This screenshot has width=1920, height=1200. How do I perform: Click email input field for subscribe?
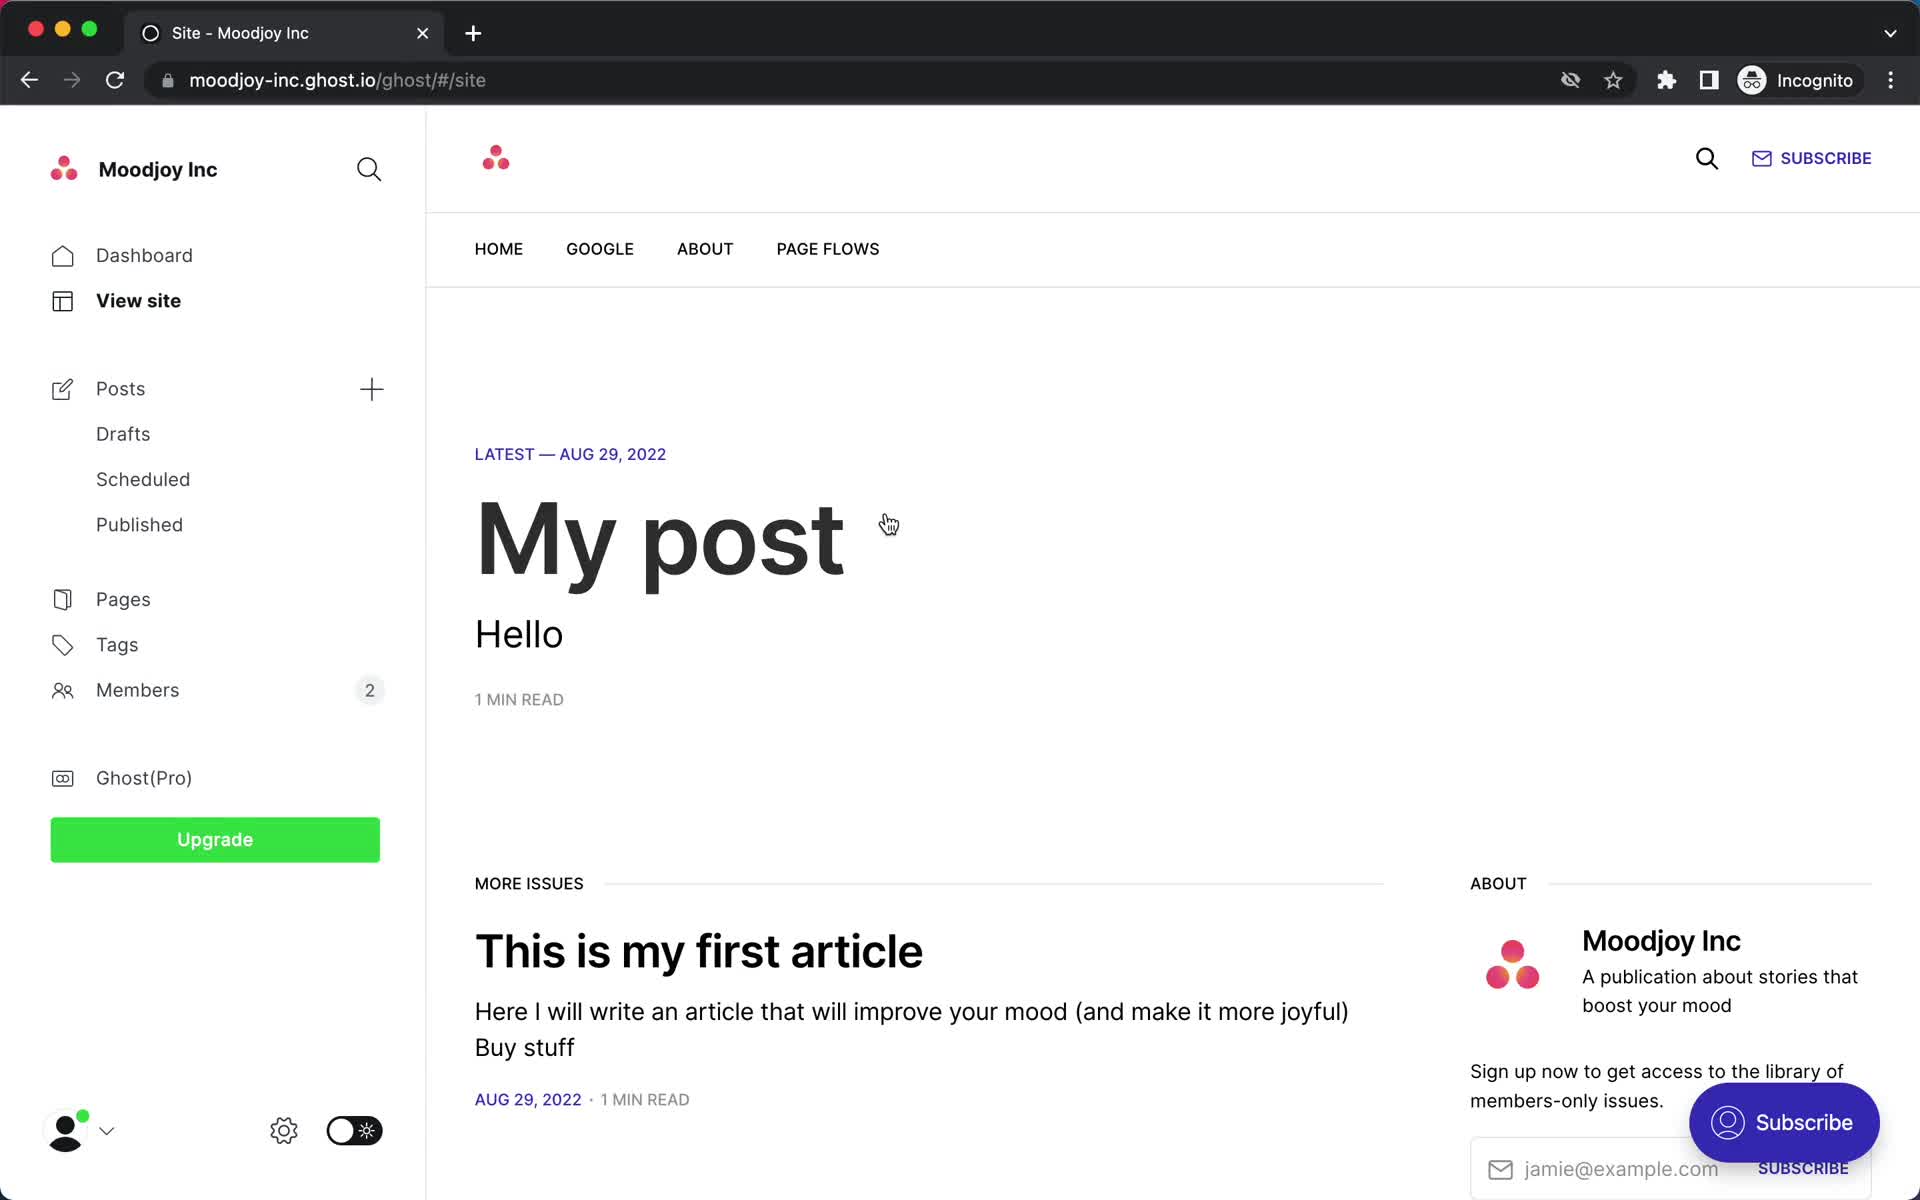tap(1619, 1170)
